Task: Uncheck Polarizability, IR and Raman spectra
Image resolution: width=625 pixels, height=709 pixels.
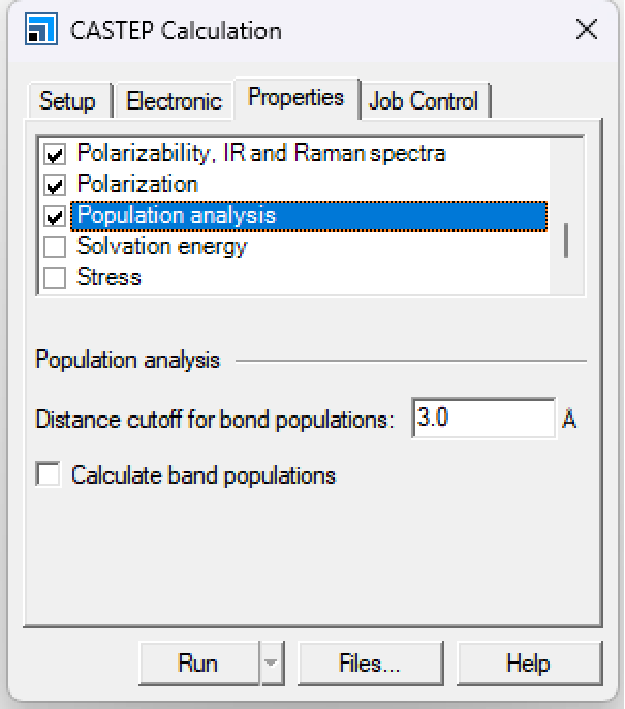Action: click(55, 155)
